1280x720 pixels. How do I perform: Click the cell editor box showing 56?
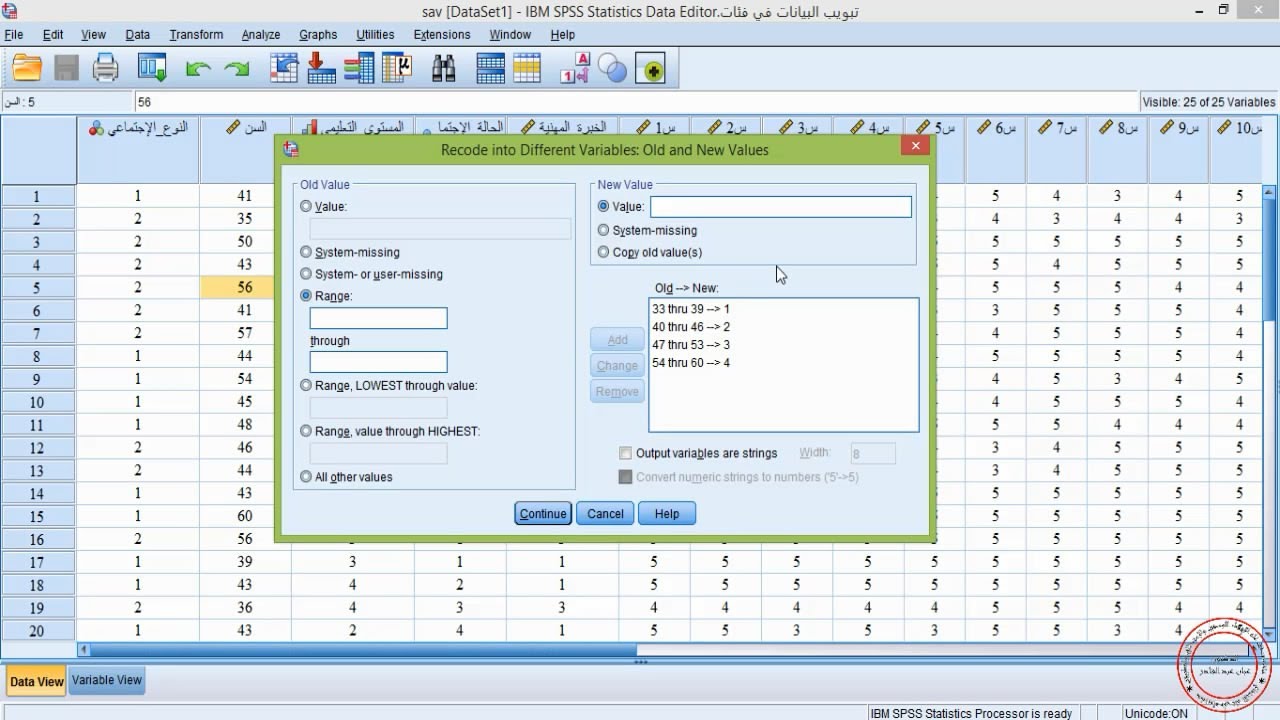pos(637,102)
